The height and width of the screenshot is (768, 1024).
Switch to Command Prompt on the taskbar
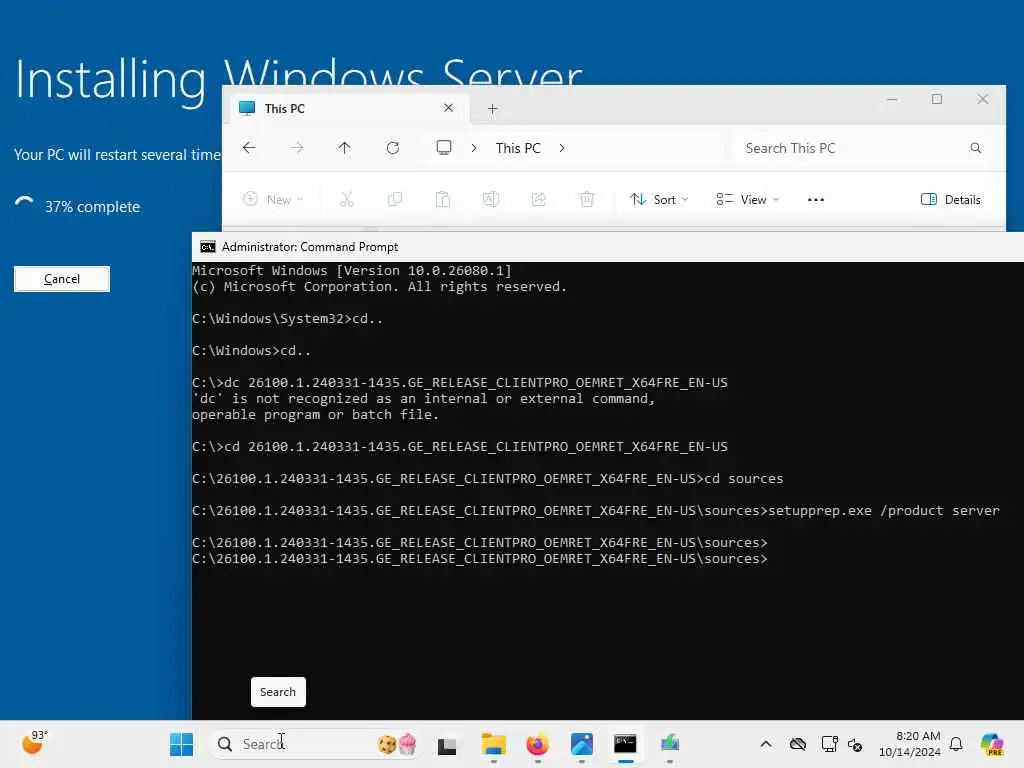coord(626,744)
